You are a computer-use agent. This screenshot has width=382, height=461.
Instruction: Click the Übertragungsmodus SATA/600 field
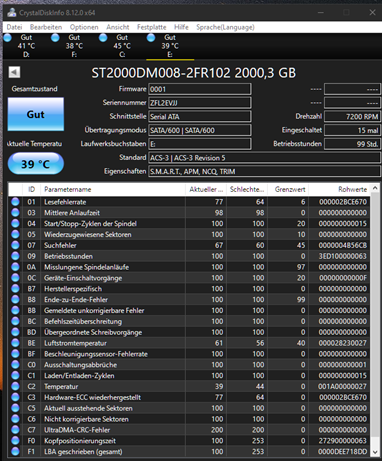click(x=200, y=130)
